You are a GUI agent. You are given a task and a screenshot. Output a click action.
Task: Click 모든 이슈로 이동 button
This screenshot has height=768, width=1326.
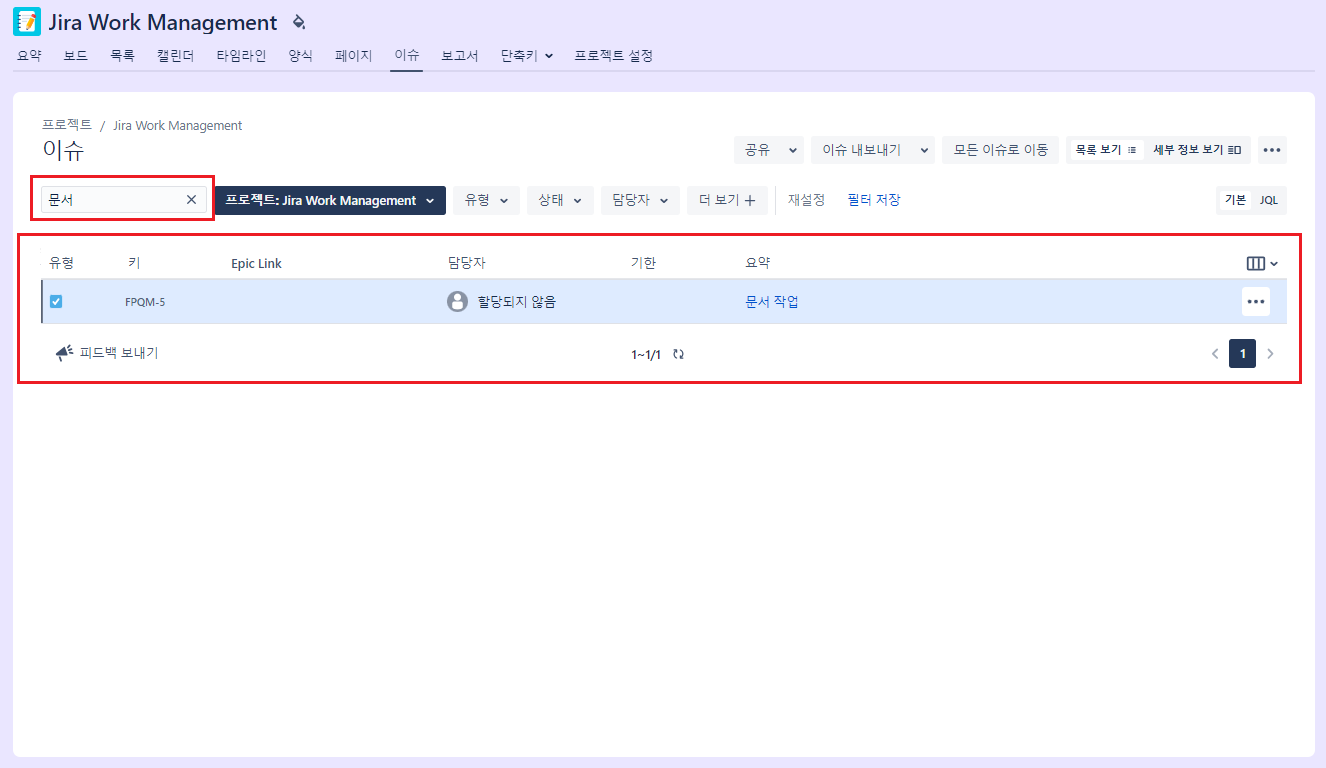[x=1000, y=150]
